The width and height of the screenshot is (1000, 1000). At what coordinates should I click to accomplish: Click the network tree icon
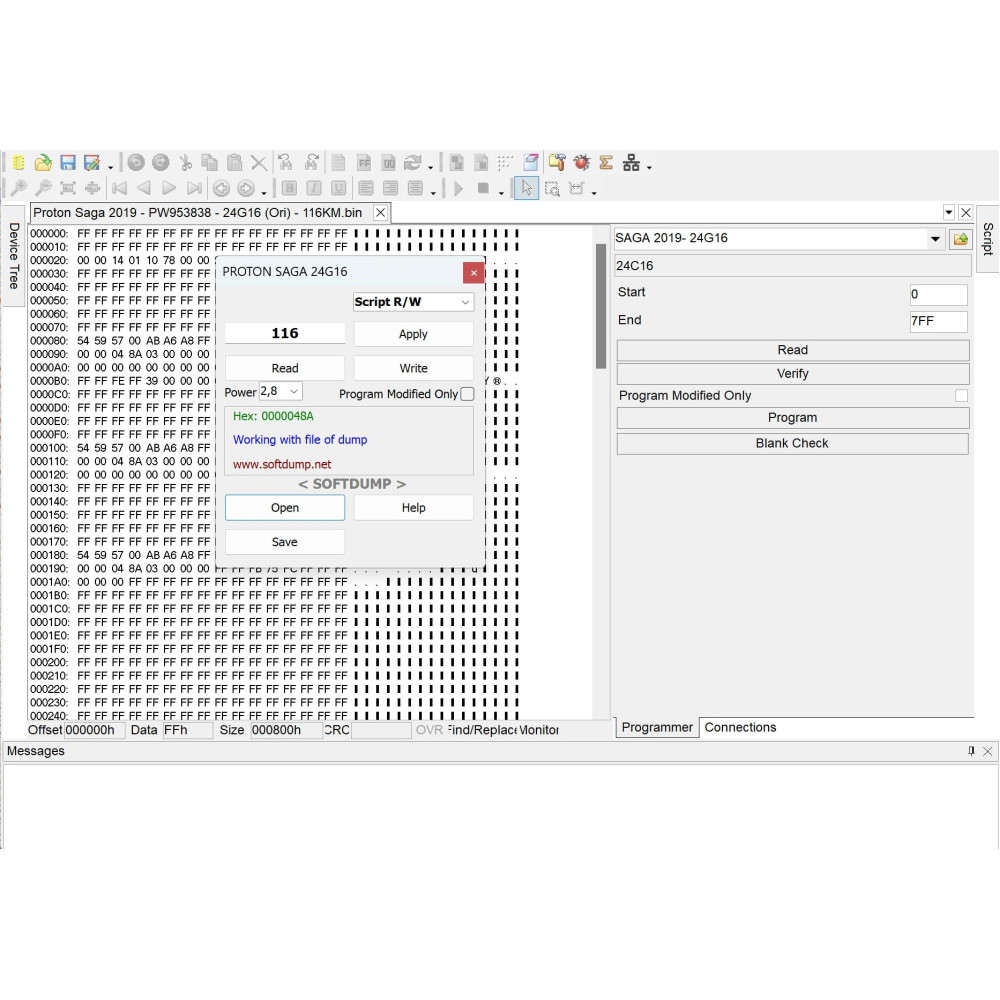tap(631, 163)
